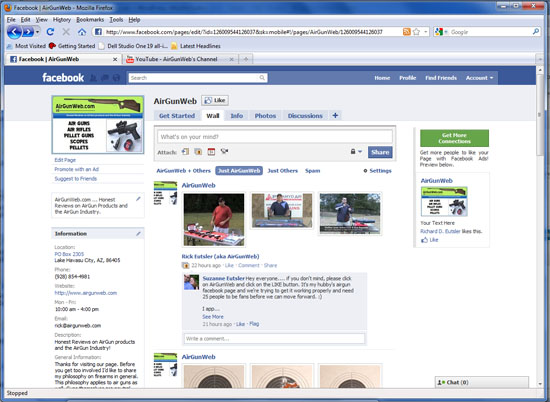Switch to the Get Started tab

pyautogui.click(x=177, y=116)
